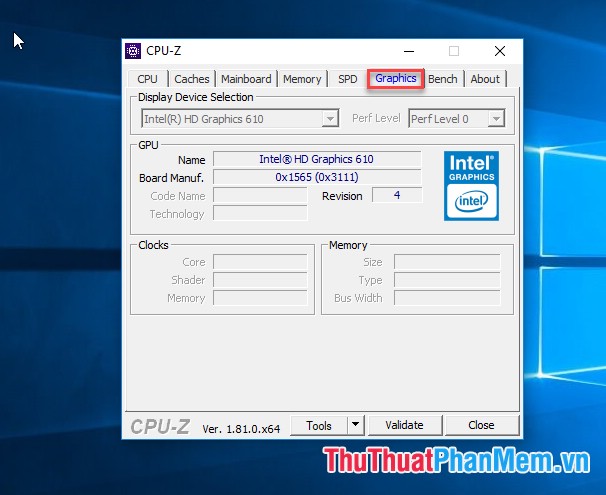This screenshot has height=495, width=606.
Task: Open the About tab
Action: click(x=485, y=79)
